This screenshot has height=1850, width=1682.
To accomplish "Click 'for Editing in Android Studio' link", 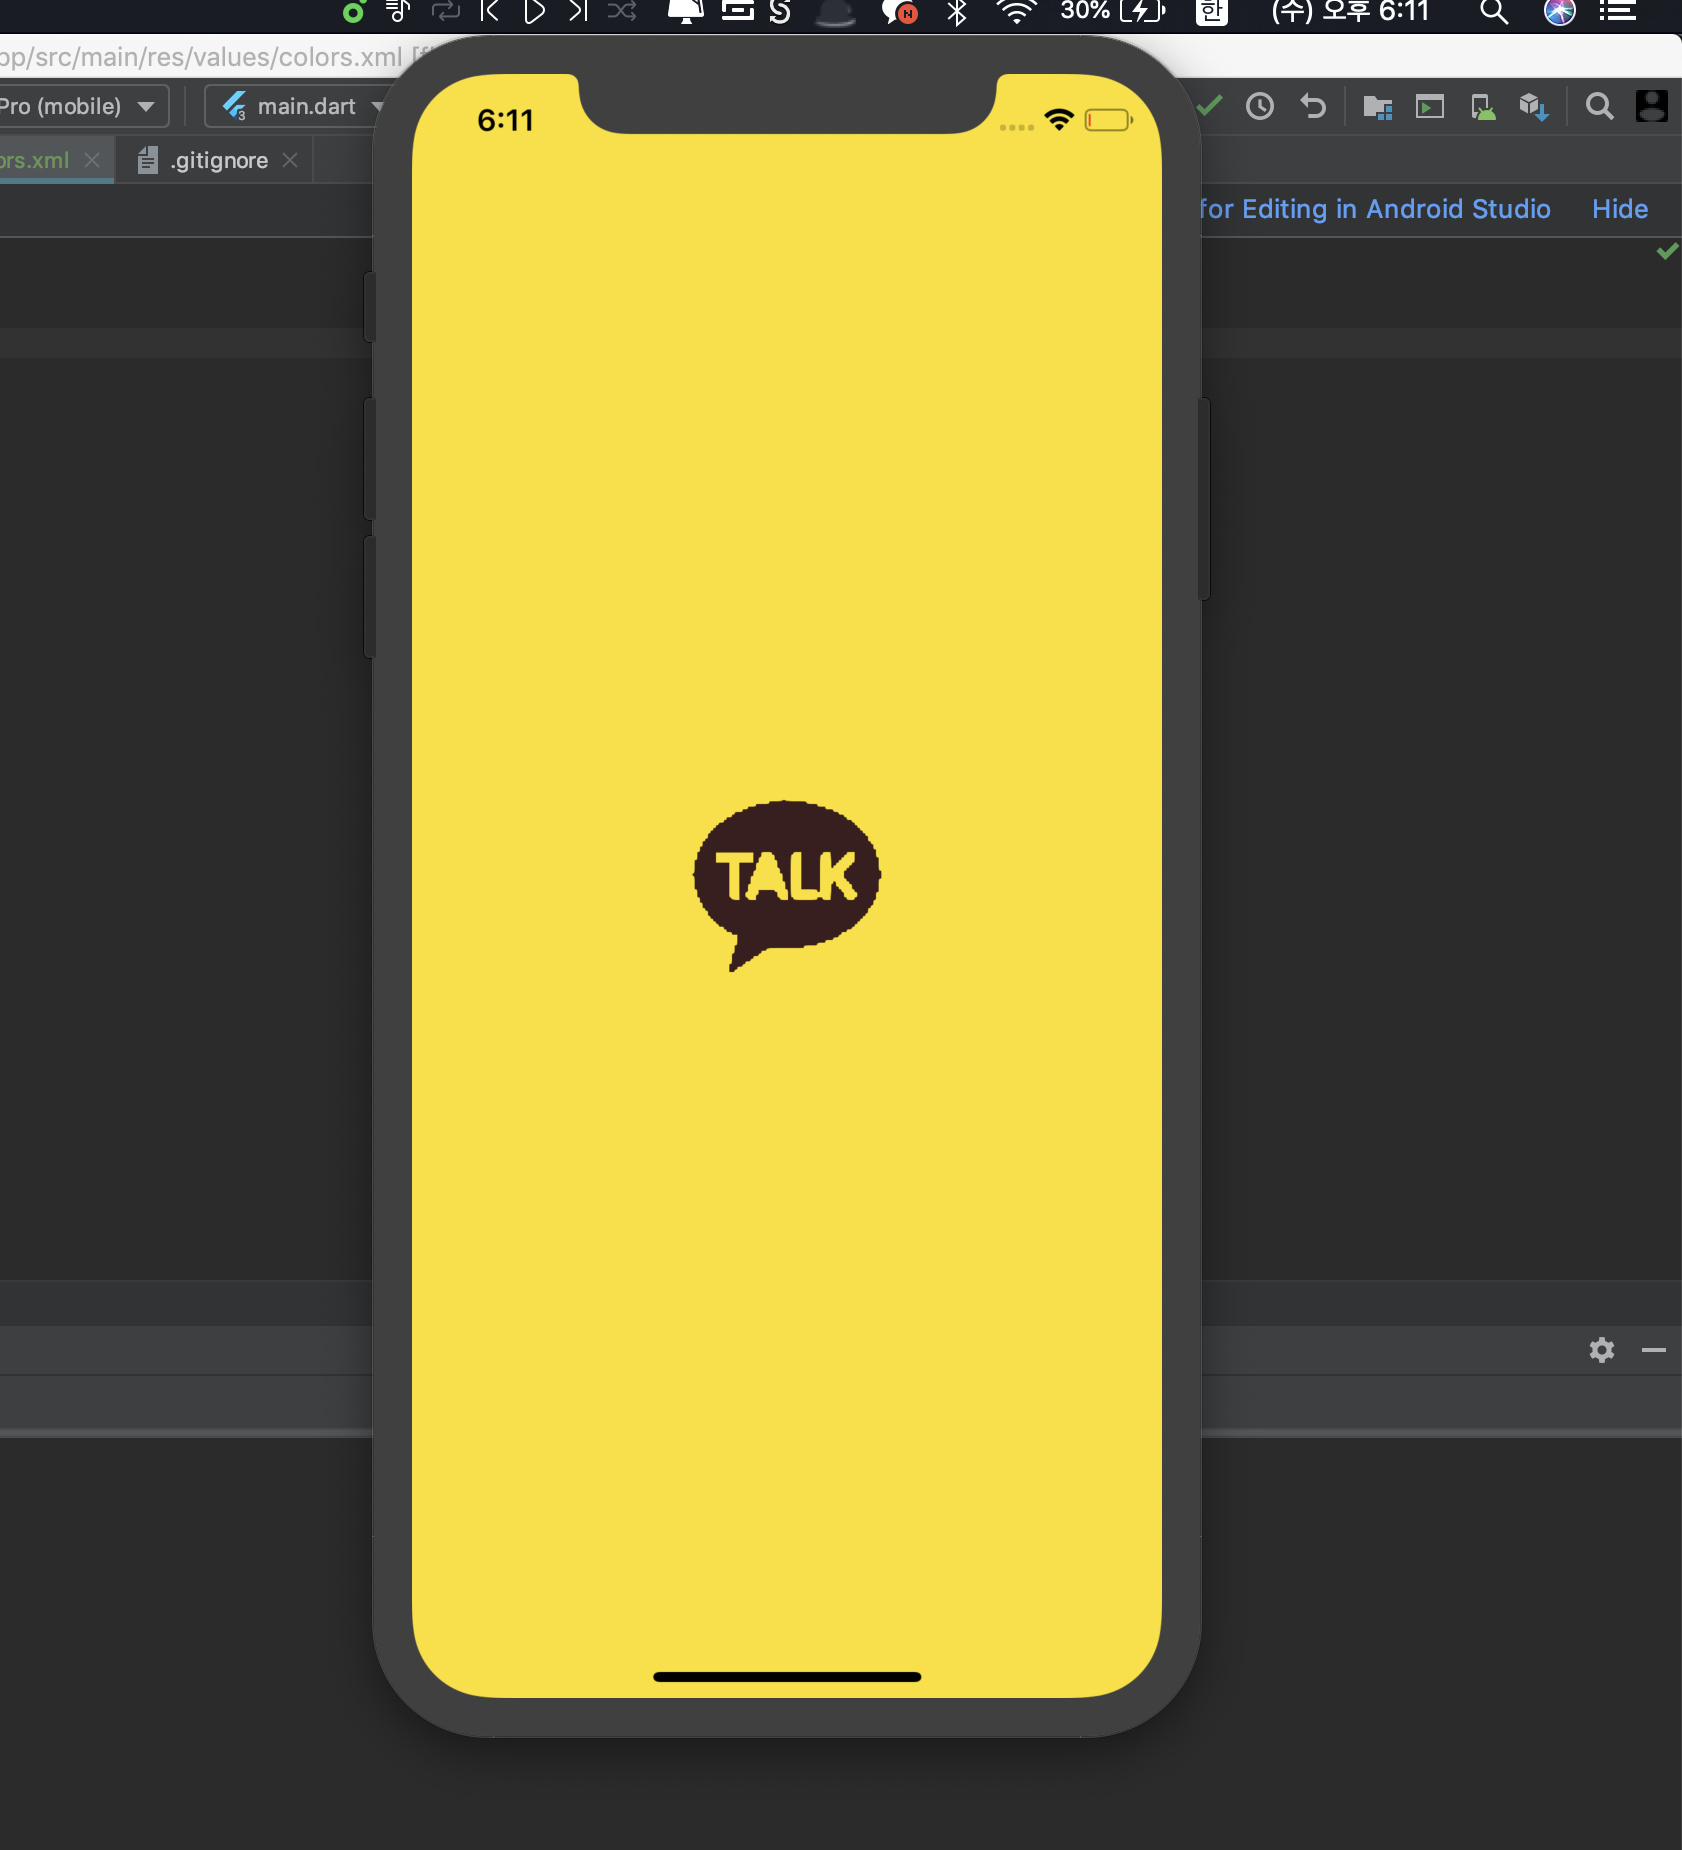I will tap(1375, 209).
